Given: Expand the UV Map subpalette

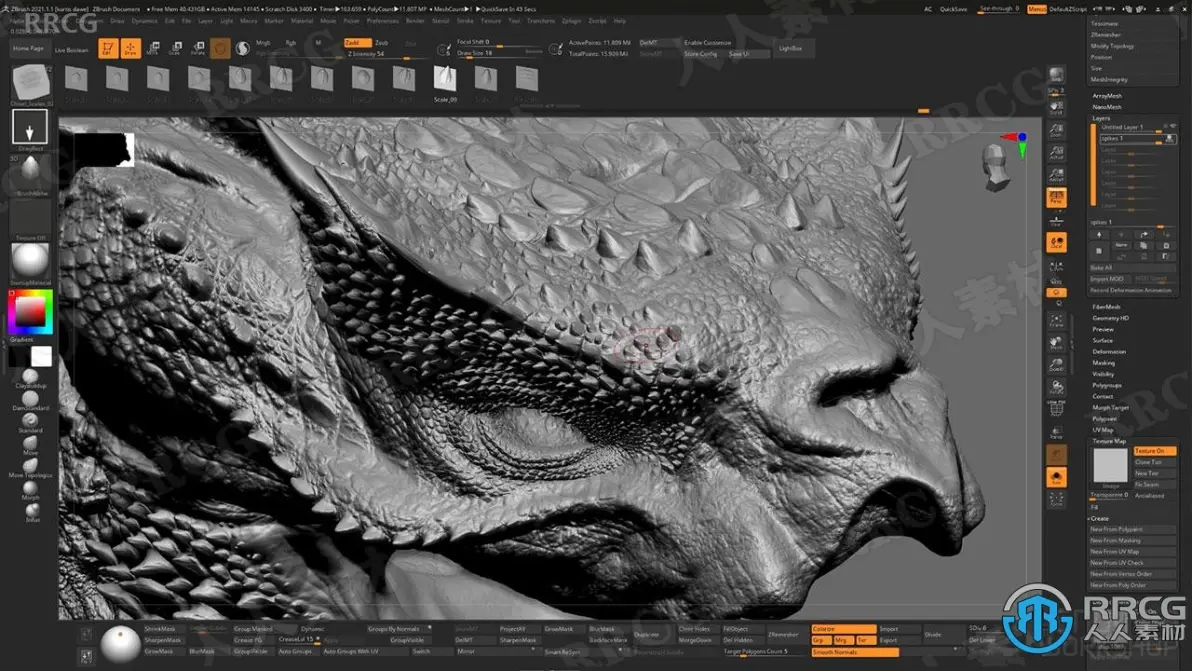Looking at the screenshot, I should tap(1102, 430).
